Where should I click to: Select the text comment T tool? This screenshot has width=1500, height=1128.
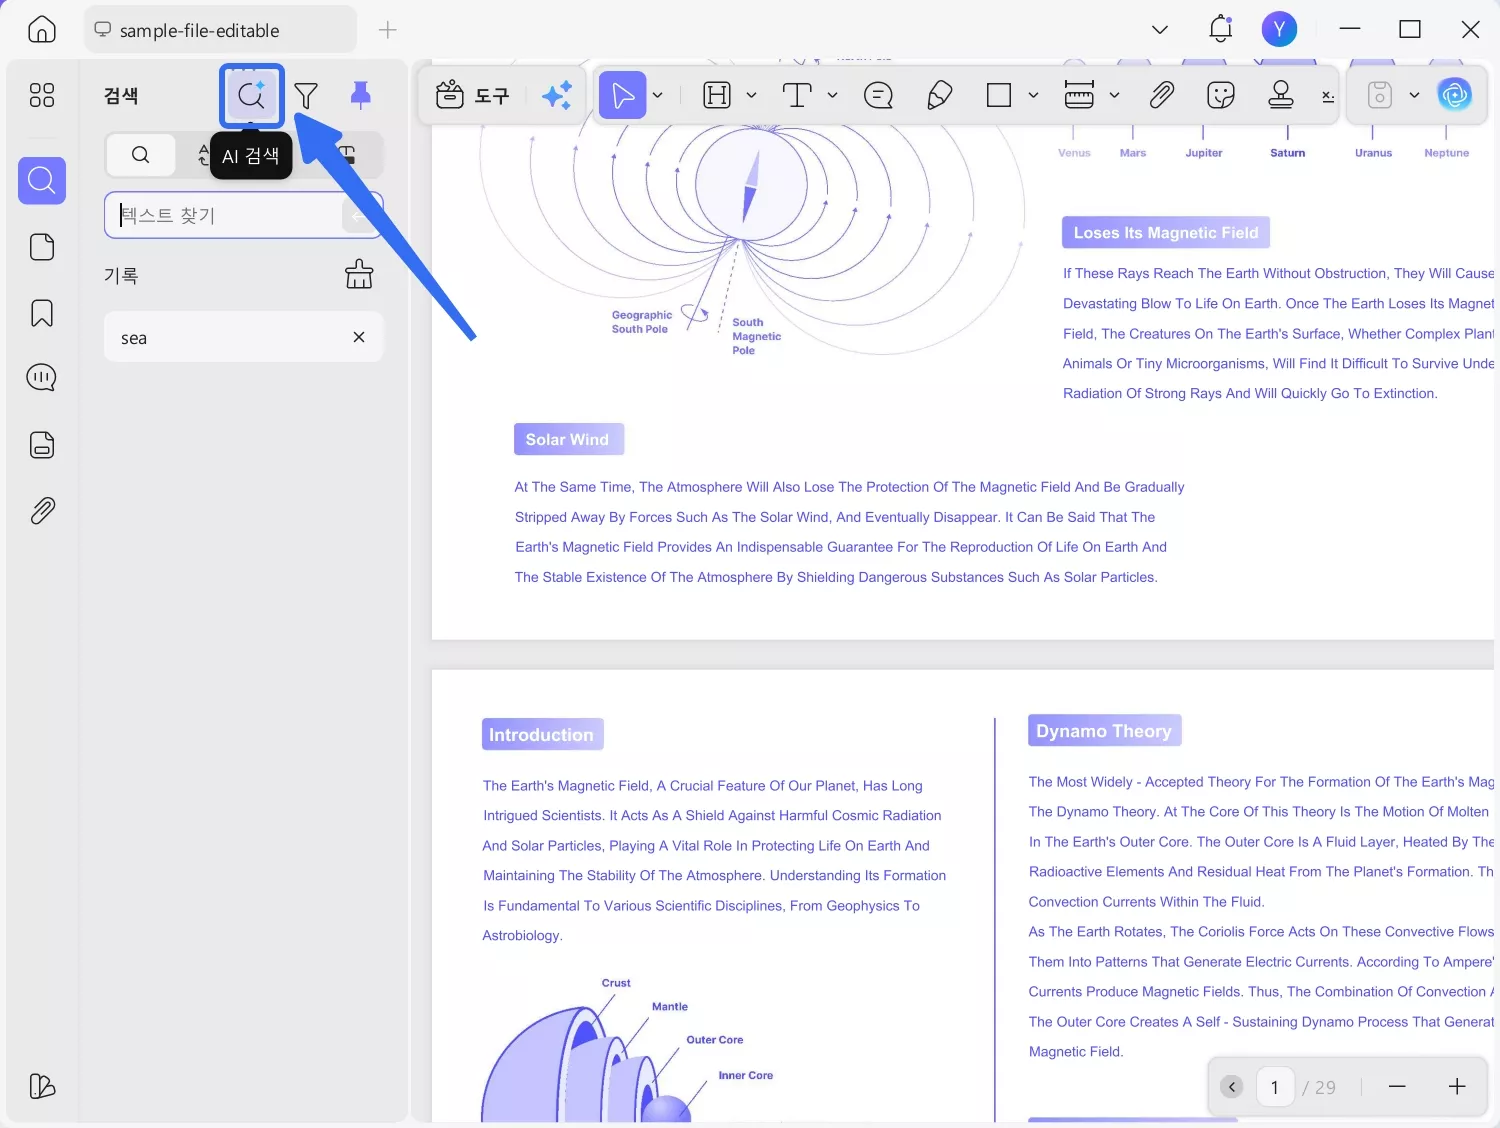coord(797,96)
